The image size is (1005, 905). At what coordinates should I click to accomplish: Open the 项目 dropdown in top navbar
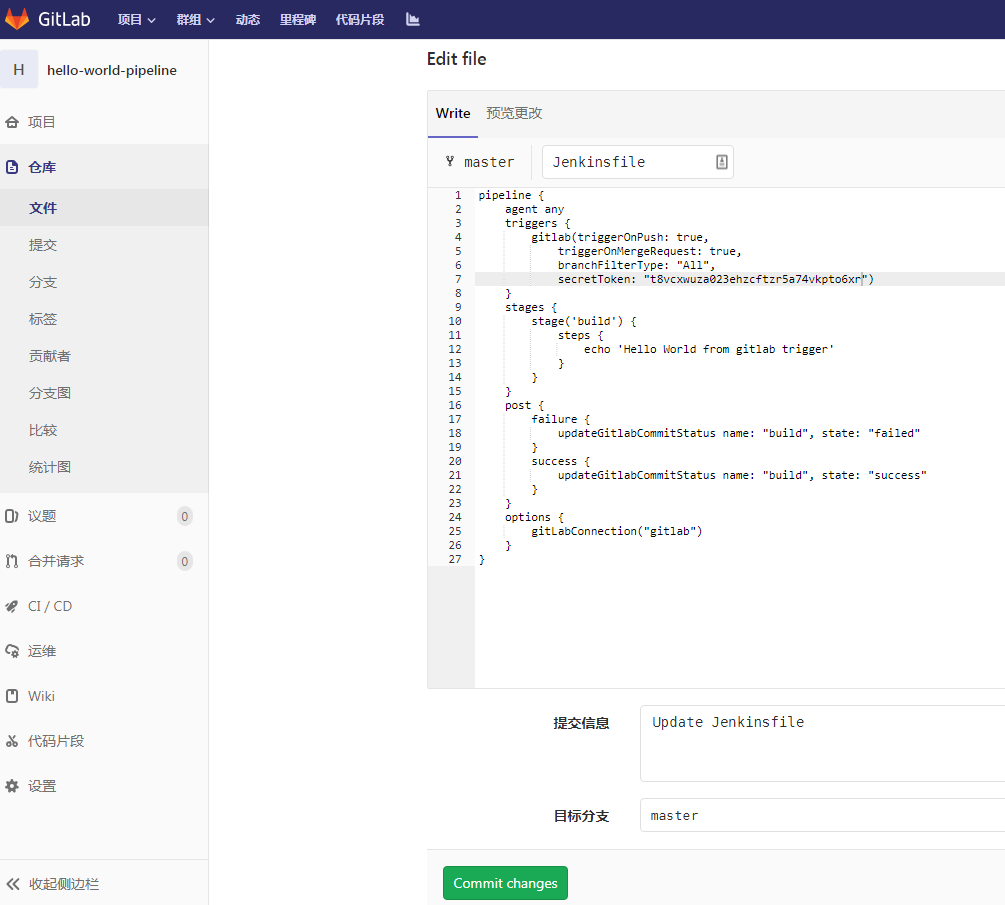[137, 20]
